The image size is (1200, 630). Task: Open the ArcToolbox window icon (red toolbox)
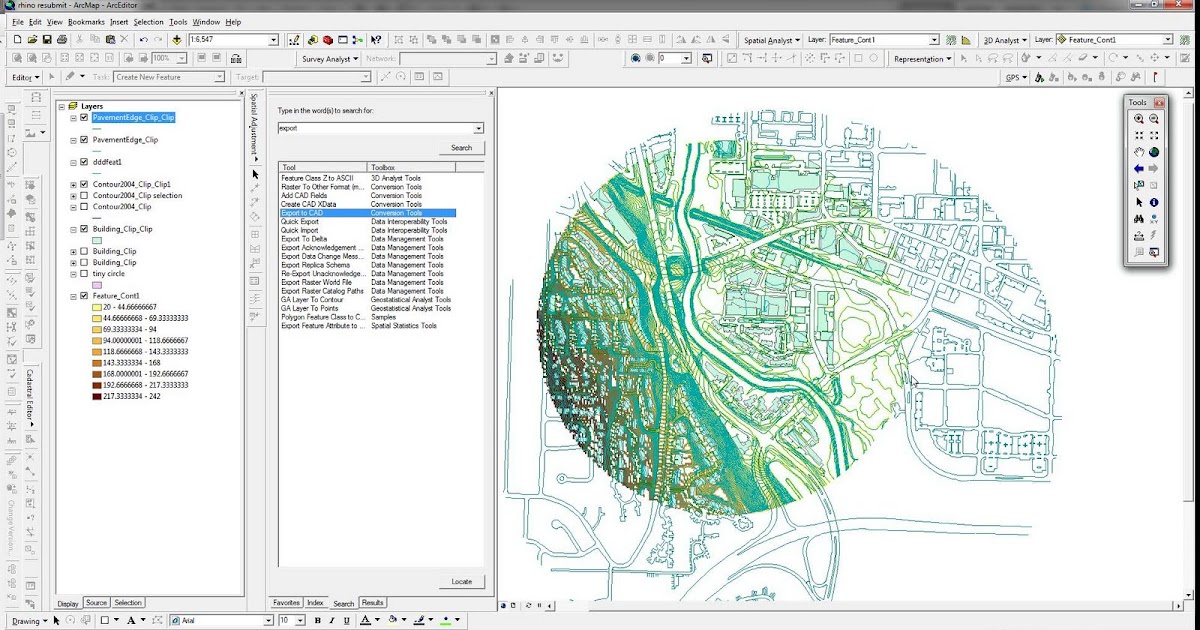pos(328,40)
